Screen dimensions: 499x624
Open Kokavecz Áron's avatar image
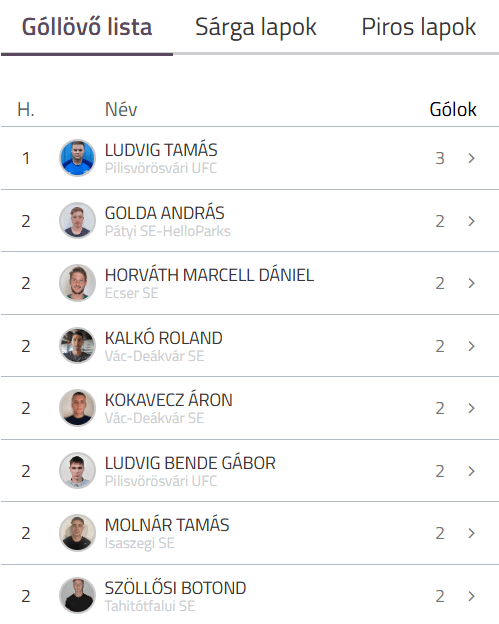pos(77,408)
